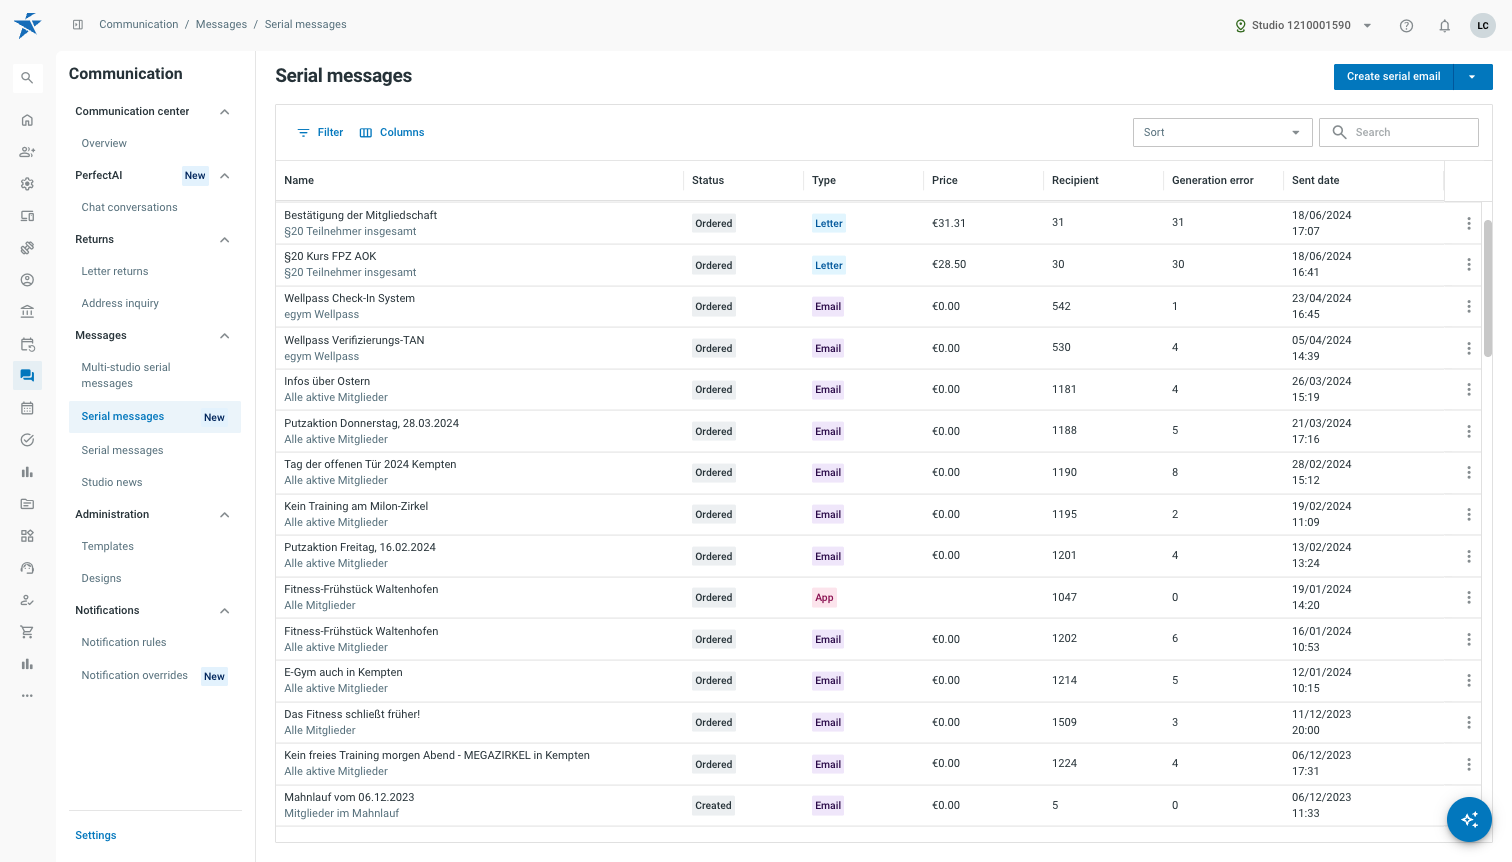Open the shopping cart icon in left rail
This screenshot has height=862, width=1512.
[x=27, y=632]
